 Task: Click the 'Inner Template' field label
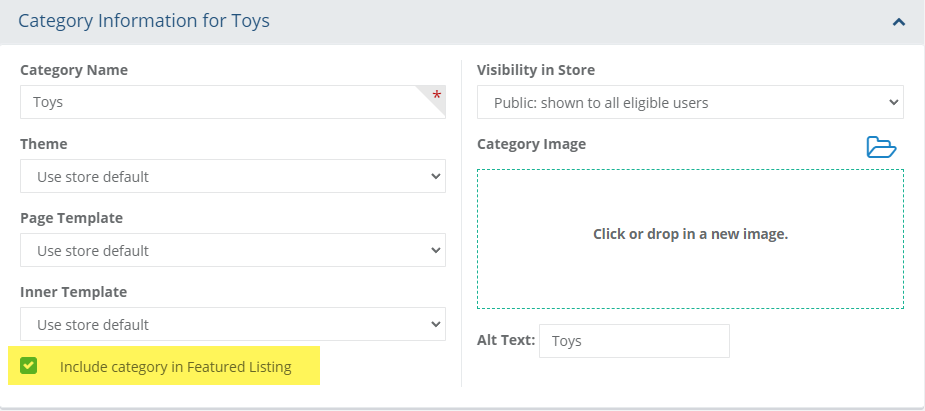tap(73, 292)
